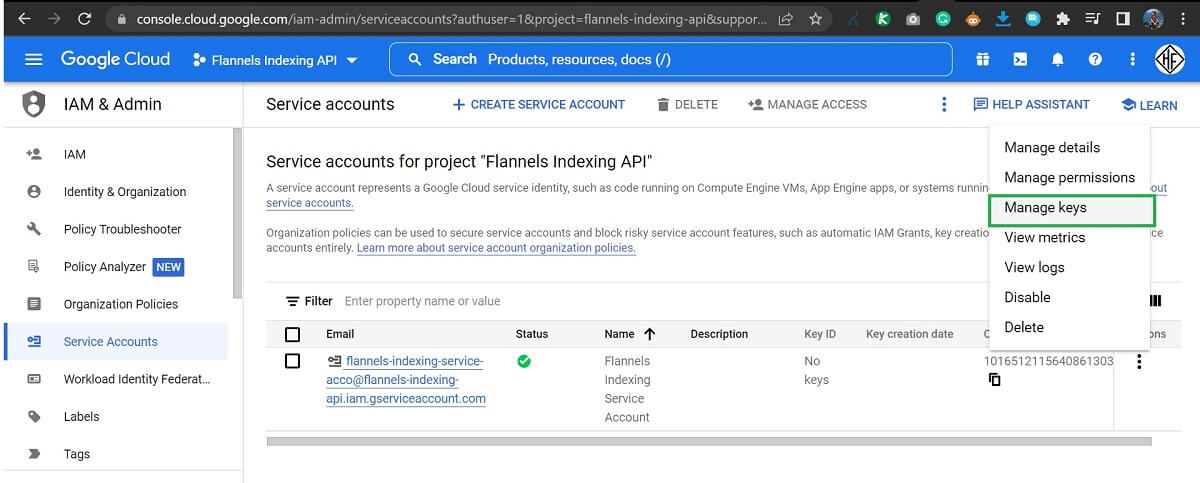This screenshot has height=483, width=1200.
Task: Click the free trial gift icon
Action: click(983, 60)
